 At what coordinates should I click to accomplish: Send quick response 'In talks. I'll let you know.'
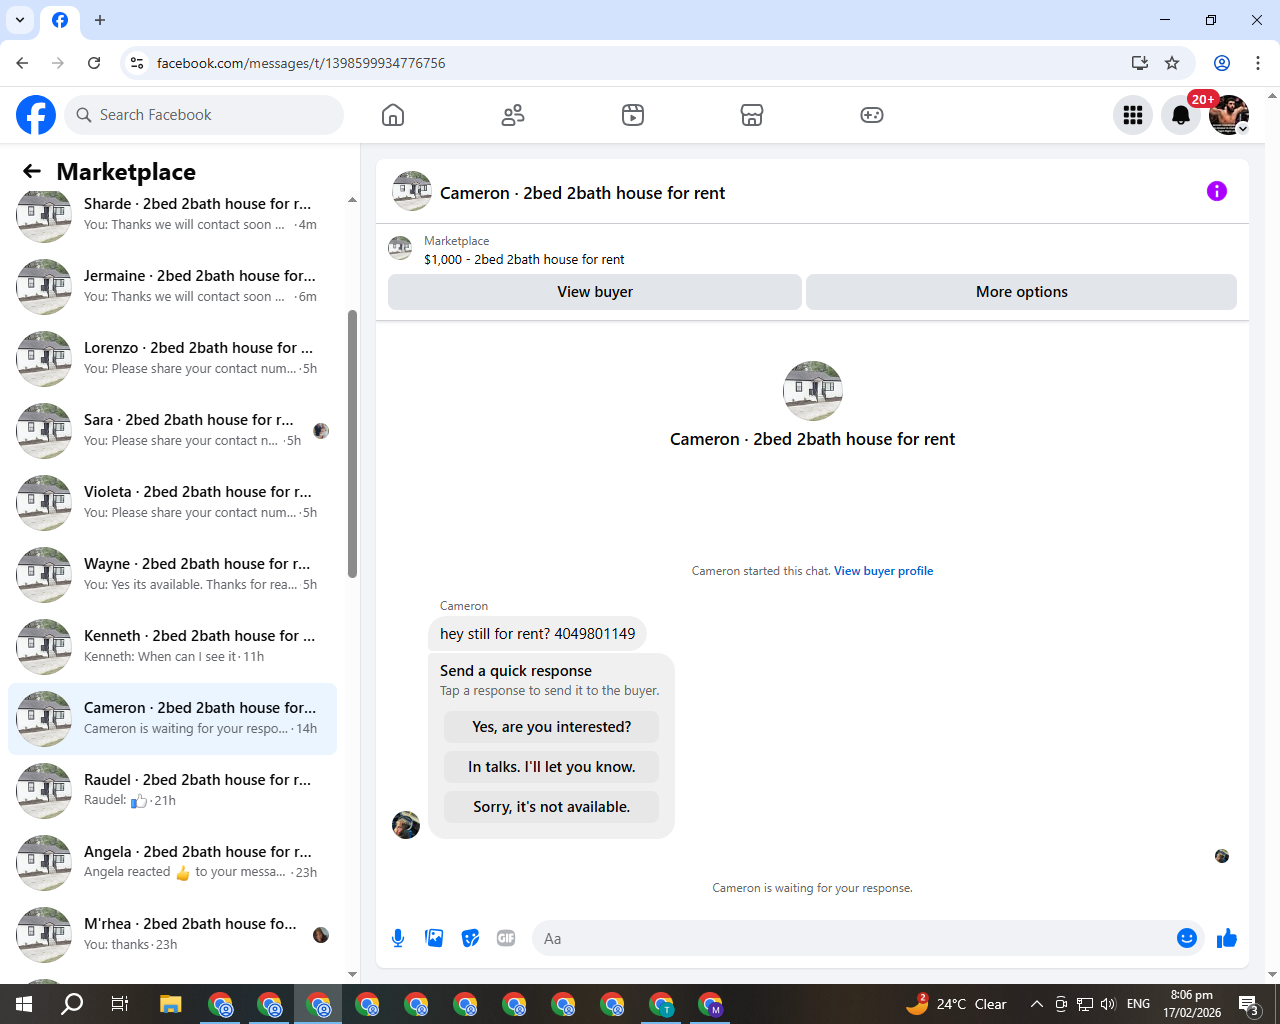(x=552, y=767)
